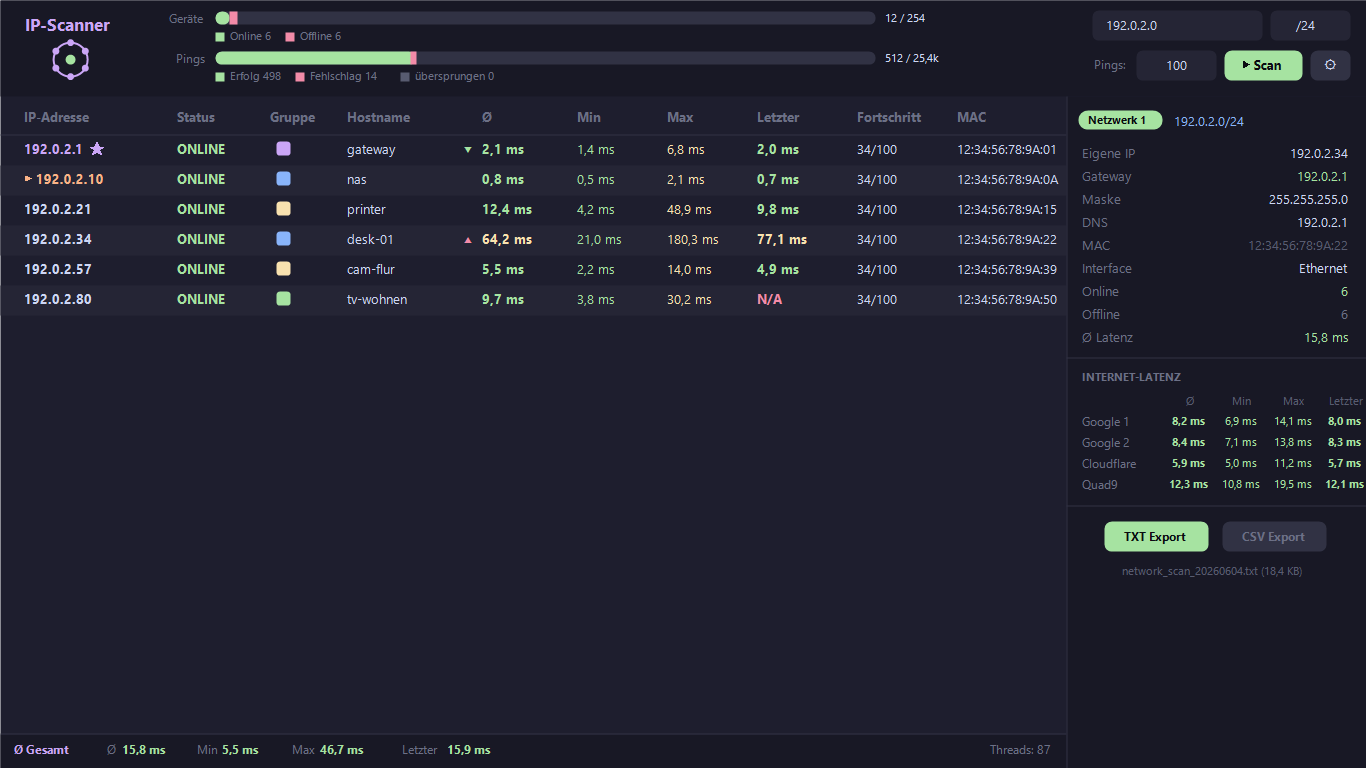
Task: Select the IP address 192.0.2.34
Action: point(58,239)
